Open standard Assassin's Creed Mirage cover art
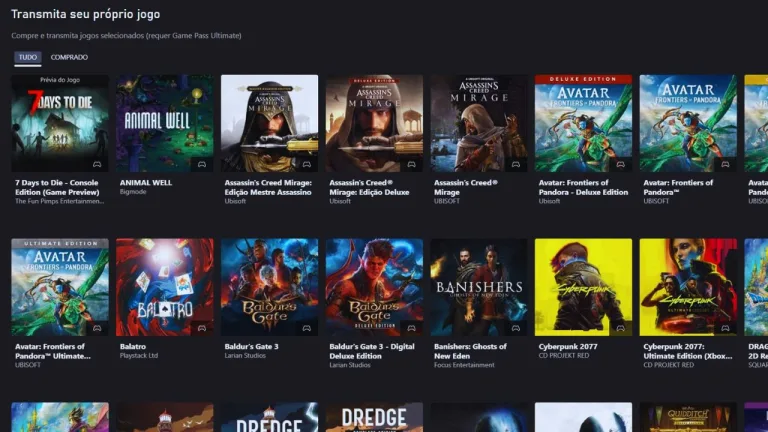The width and height of the screenshot is (768, 432). 479,123
